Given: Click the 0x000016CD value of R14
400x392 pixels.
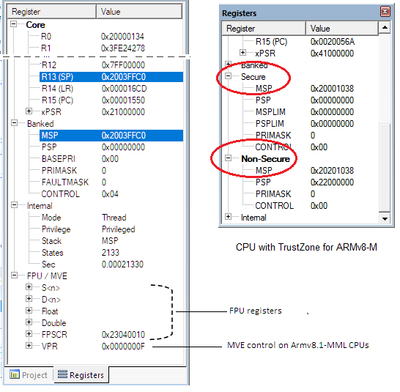Looking at the screenshot, I should (x=124, y=89).
